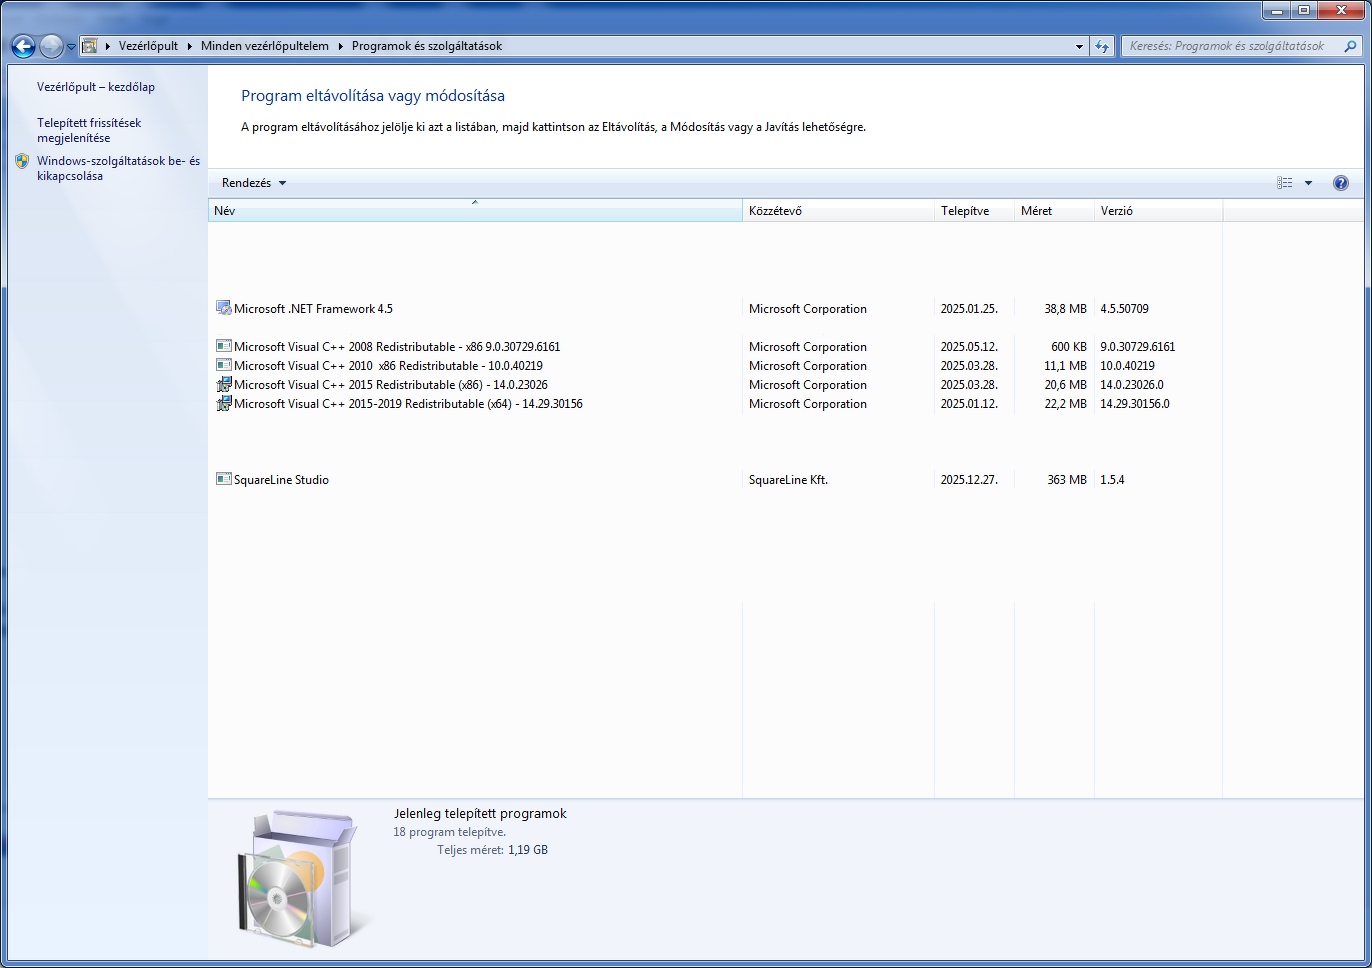1372x968 pixels.
Task: Open the recent pages dropdown next to Forward
Action: [71, 47]
